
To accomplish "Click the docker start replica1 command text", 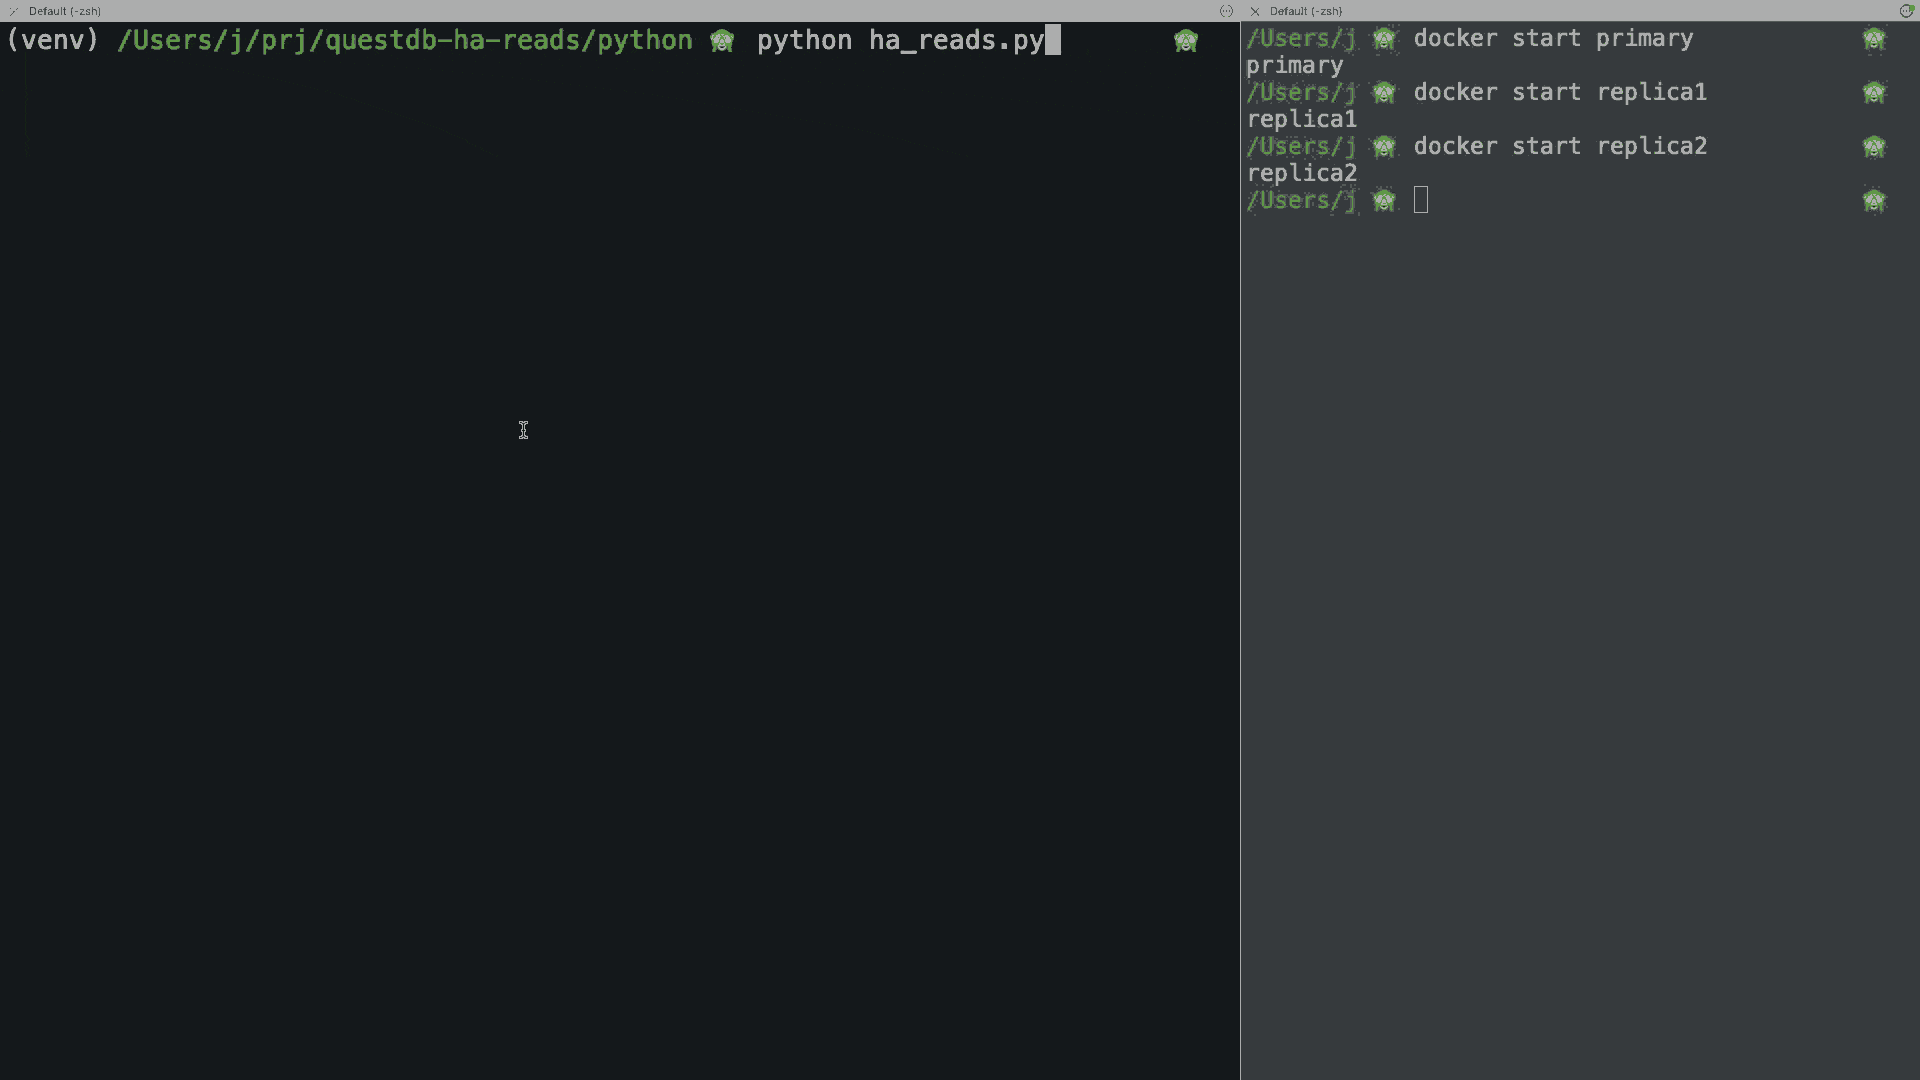I will point(1560,93).
